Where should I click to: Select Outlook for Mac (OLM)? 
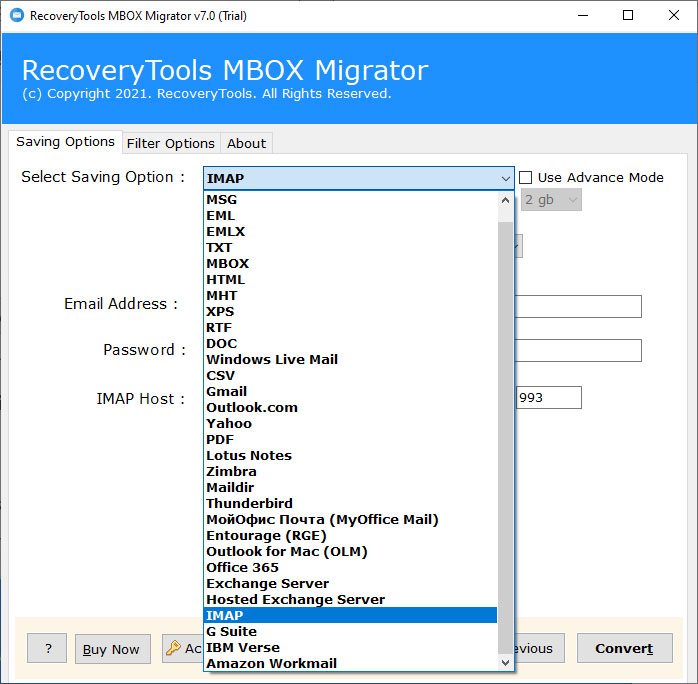point(350,552)
